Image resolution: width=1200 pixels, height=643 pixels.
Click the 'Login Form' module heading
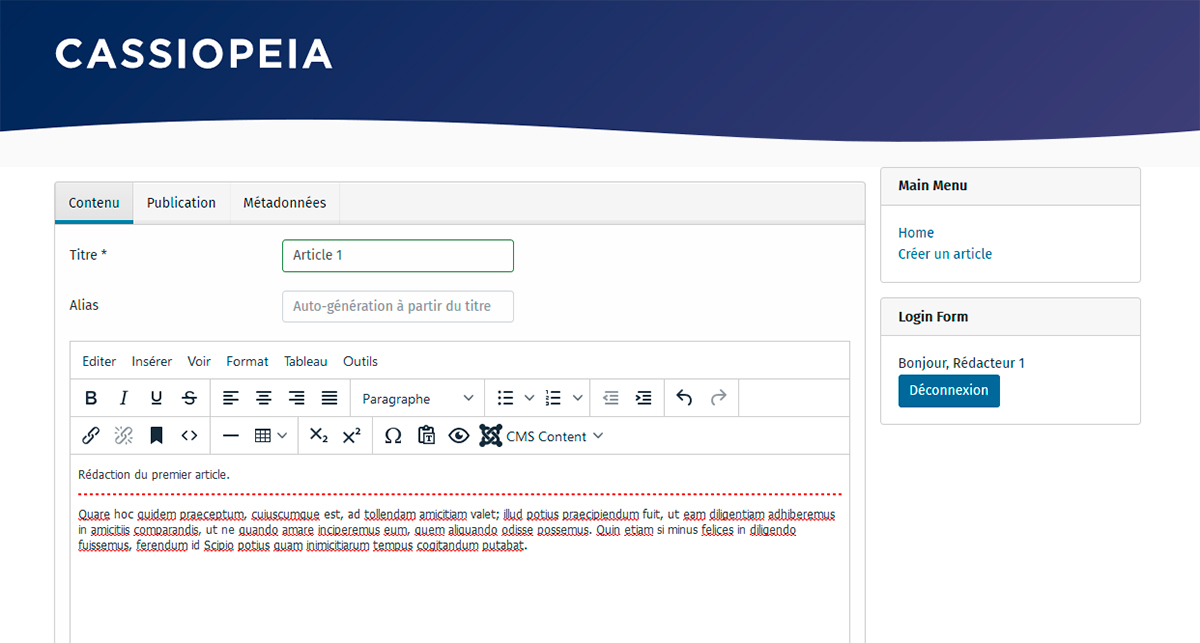point(933,316)
